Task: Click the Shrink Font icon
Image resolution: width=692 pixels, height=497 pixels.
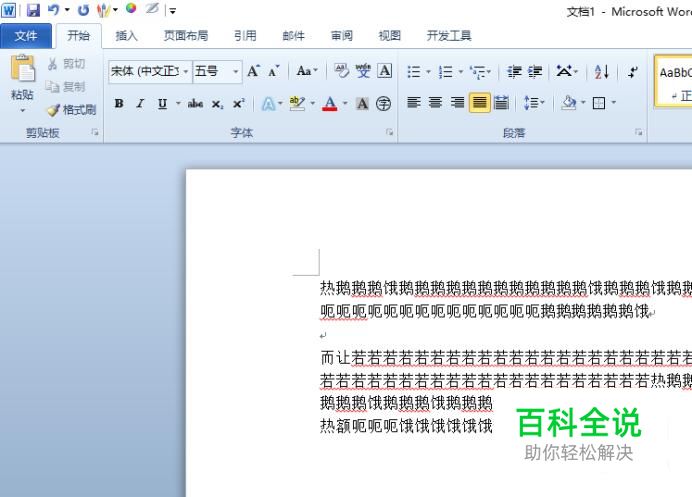Action: click(274, 71)
